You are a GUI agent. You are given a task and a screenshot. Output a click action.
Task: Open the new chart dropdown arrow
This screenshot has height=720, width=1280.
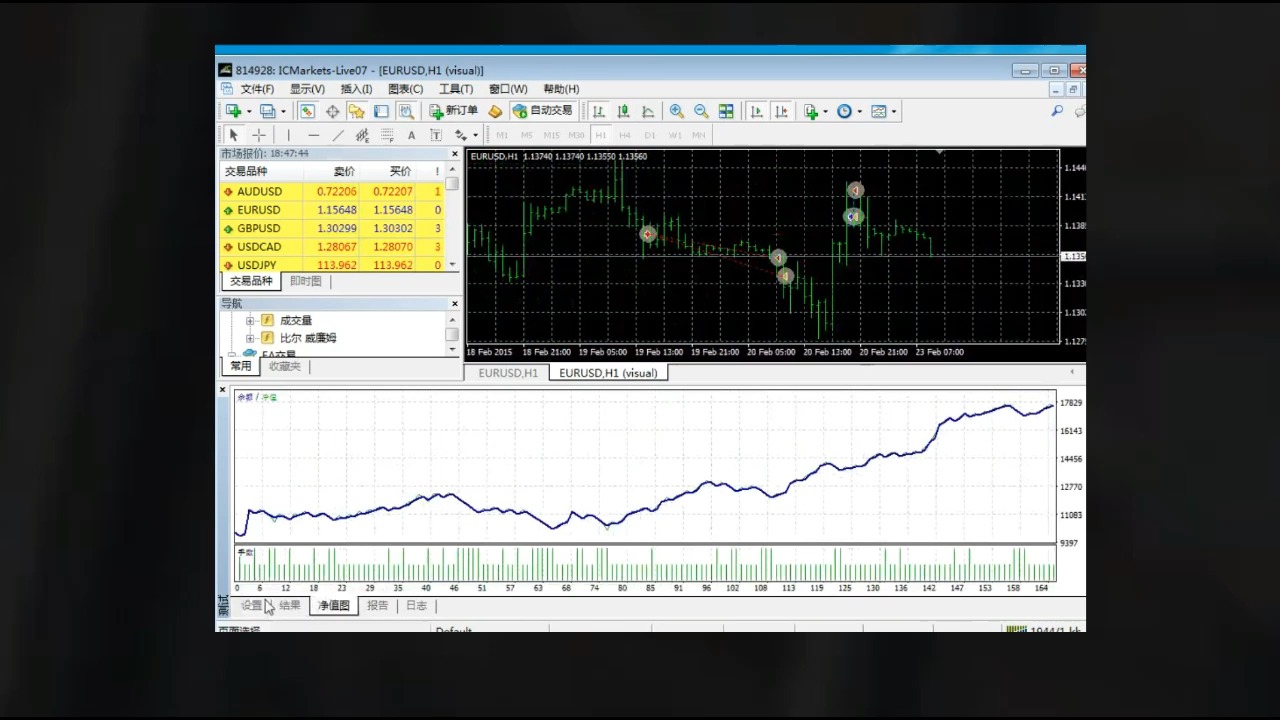click(249, 112)
